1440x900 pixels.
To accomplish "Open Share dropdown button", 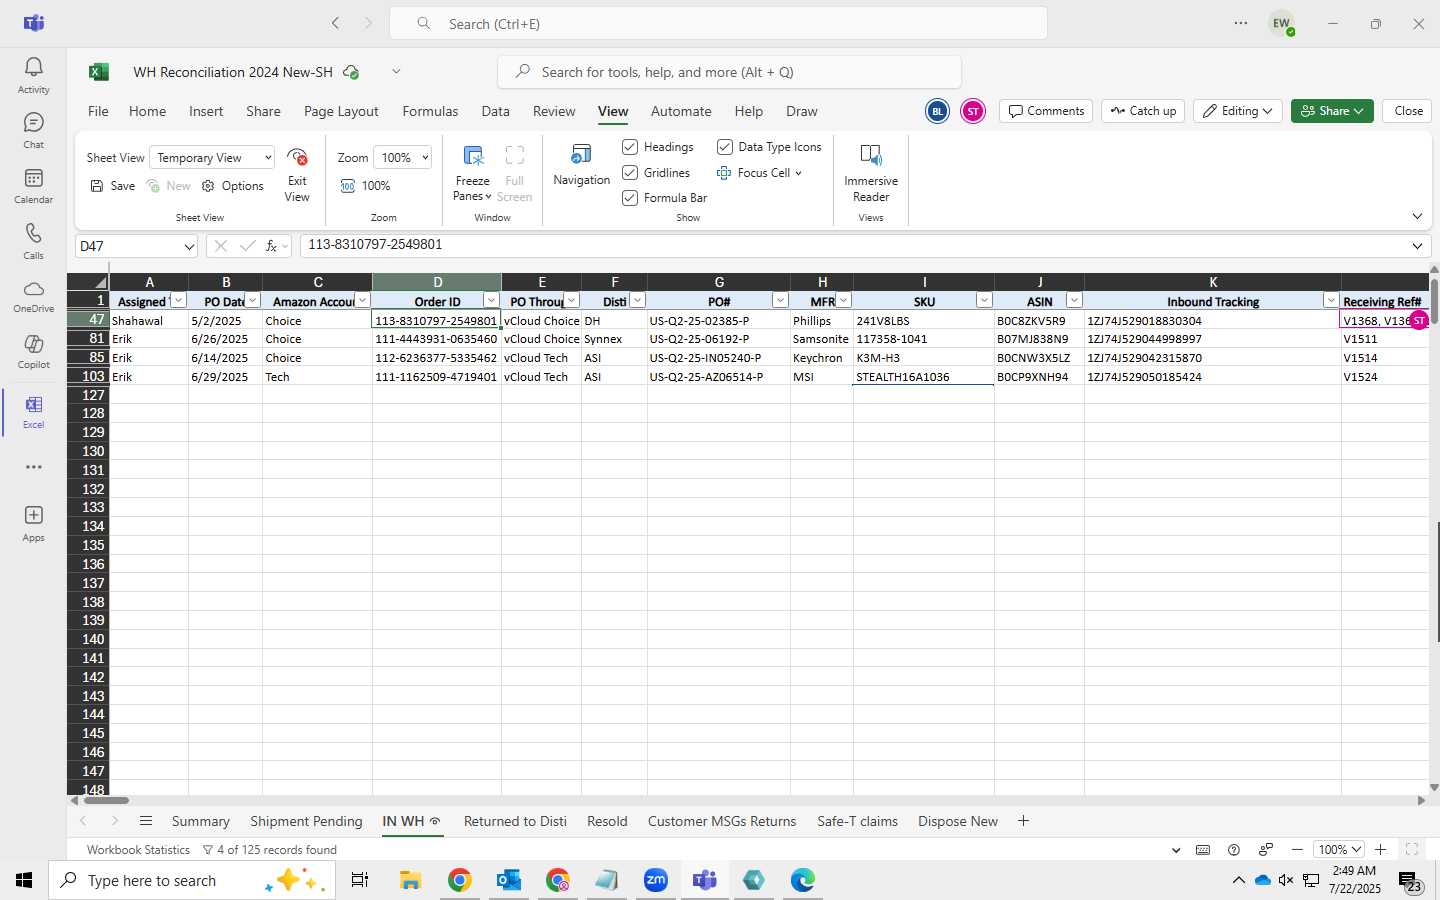I will [x=1332, y=111].
